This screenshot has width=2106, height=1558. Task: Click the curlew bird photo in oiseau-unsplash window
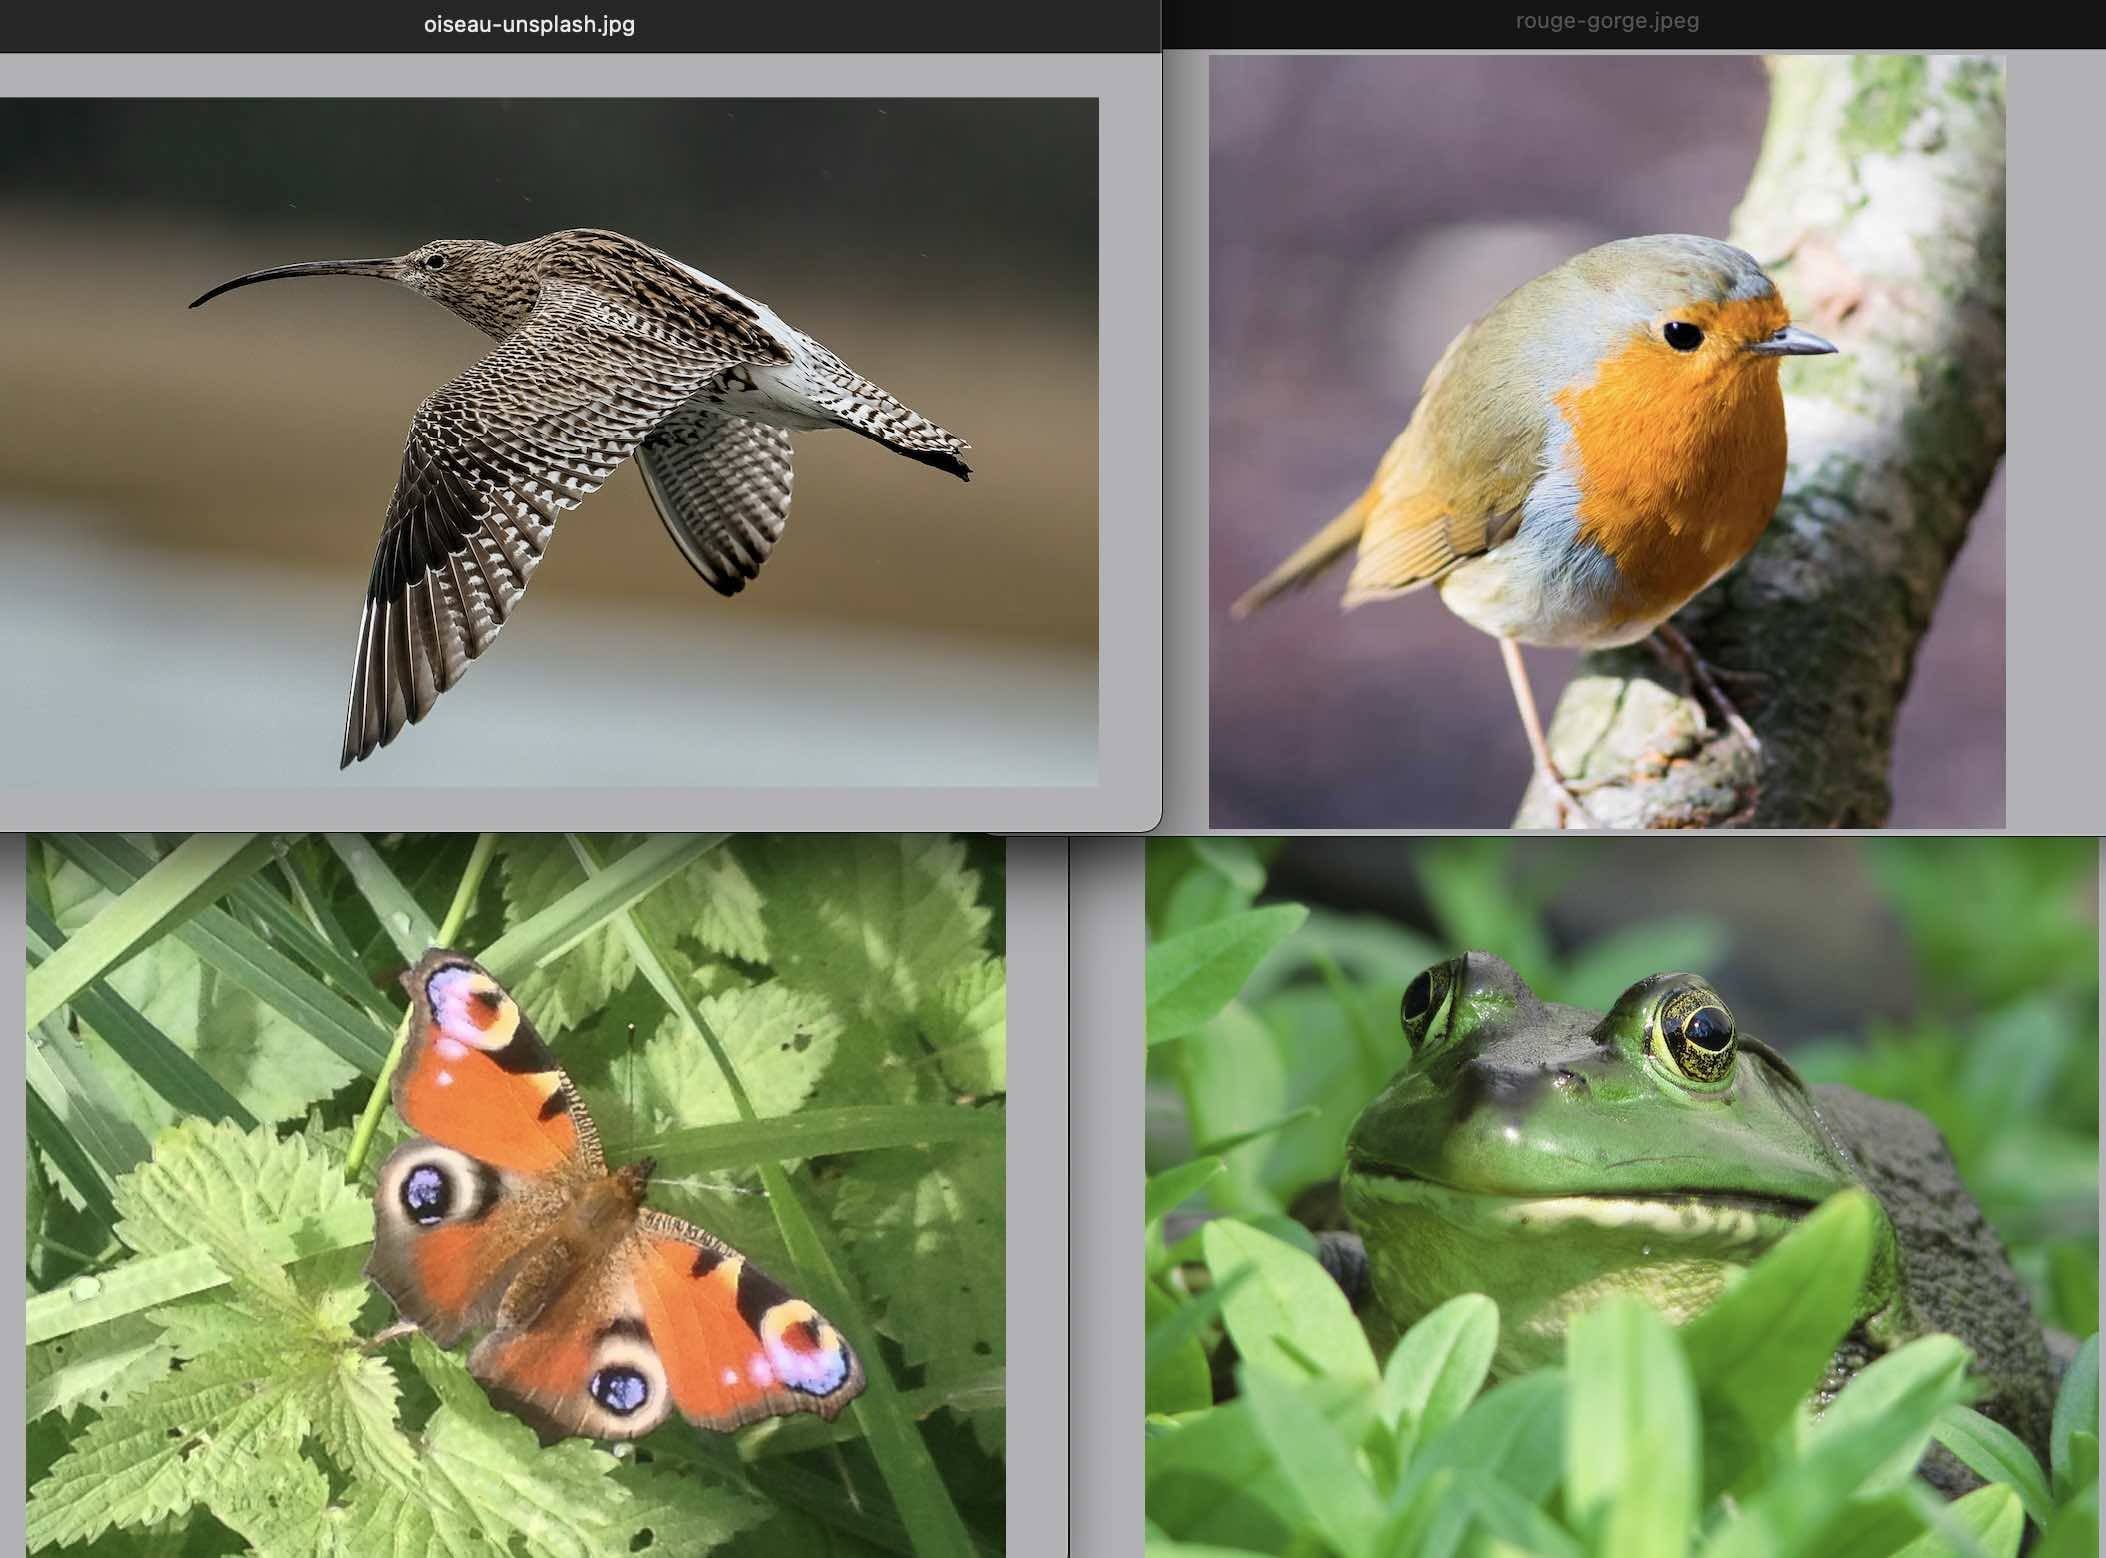[x=549, y=441]
